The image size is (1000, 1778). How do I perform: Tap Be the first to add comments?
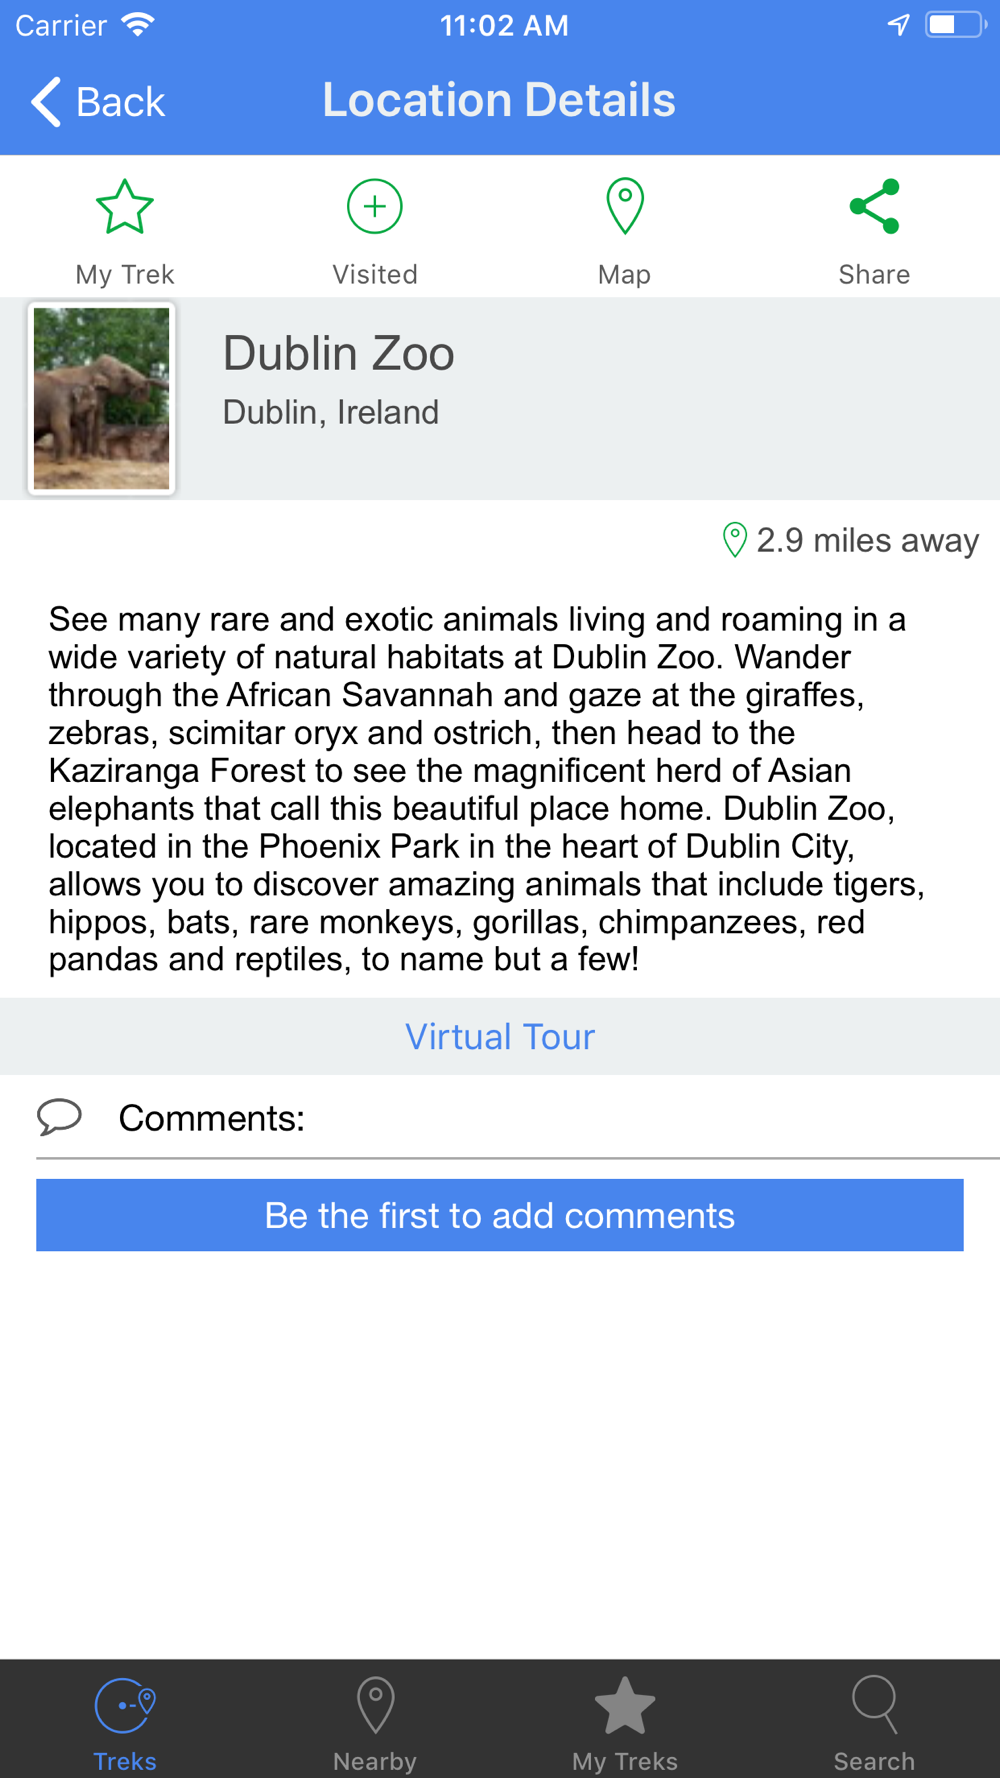[x=500, y=1215]
